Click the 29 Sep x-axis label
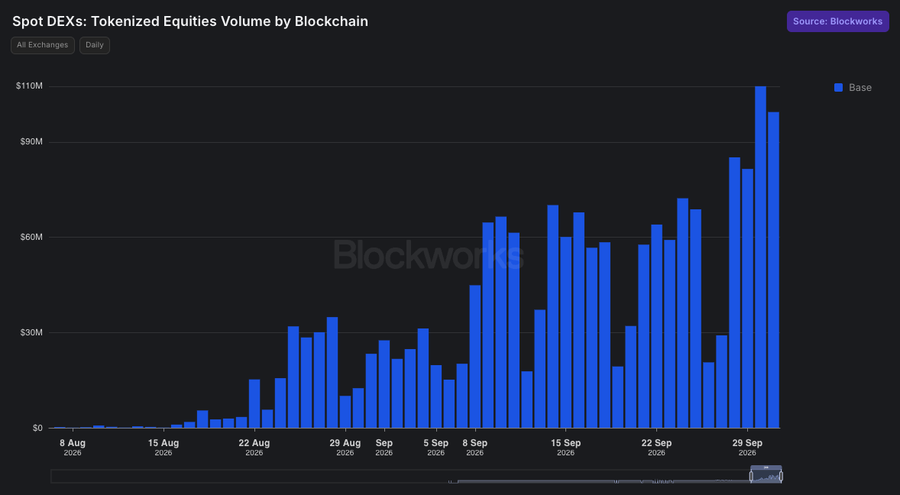This screenshot has width=900, height=495. [x=747, y=447]
